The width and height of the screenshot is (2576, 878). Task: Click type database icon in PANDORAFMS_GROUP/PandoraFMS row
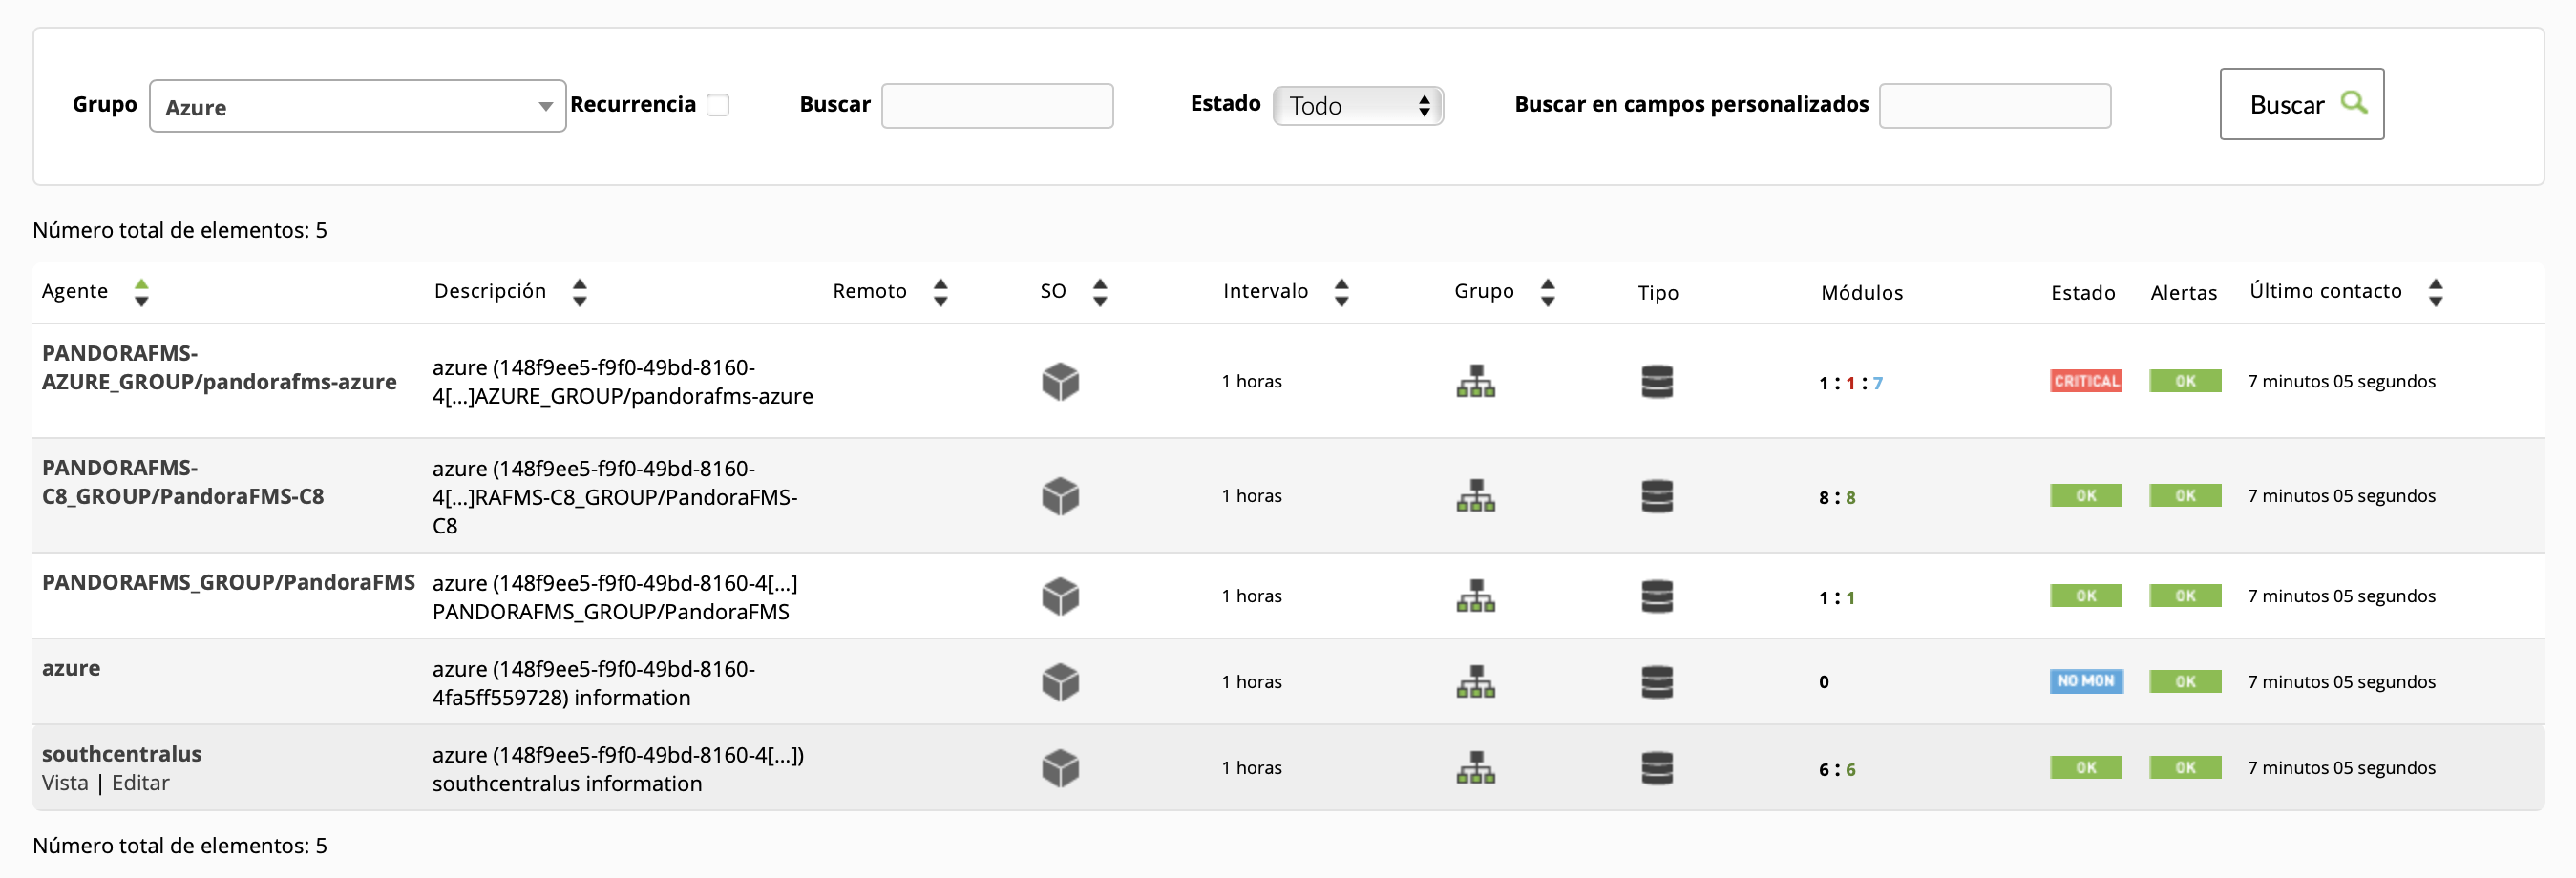[x=1657, y=596]
